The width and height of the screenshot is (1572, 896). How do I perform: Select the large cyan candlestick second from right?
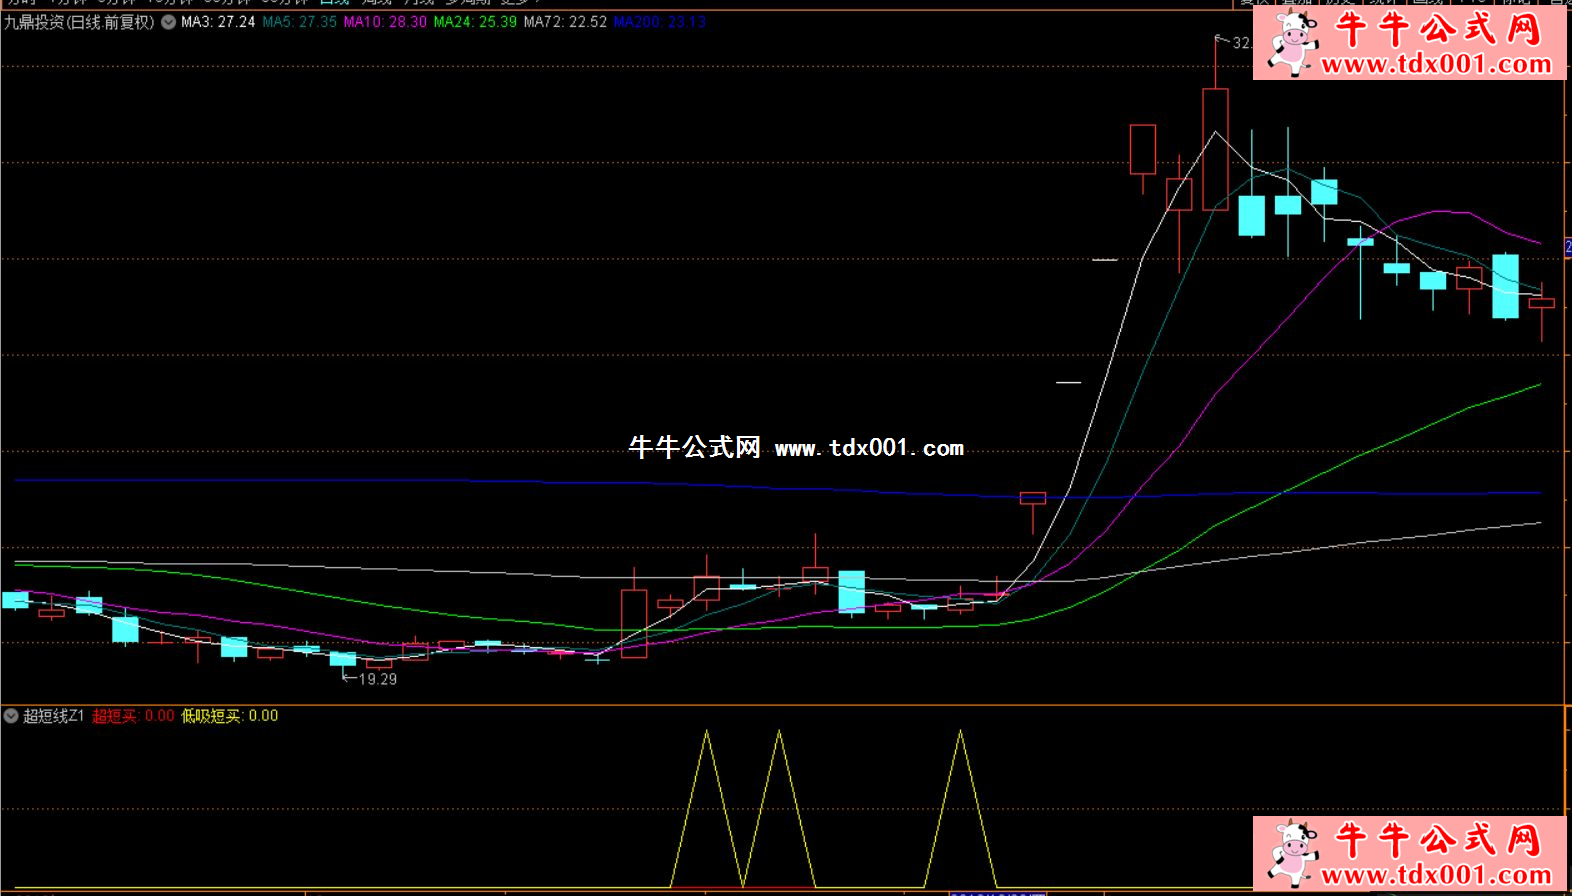point(1505,286)
